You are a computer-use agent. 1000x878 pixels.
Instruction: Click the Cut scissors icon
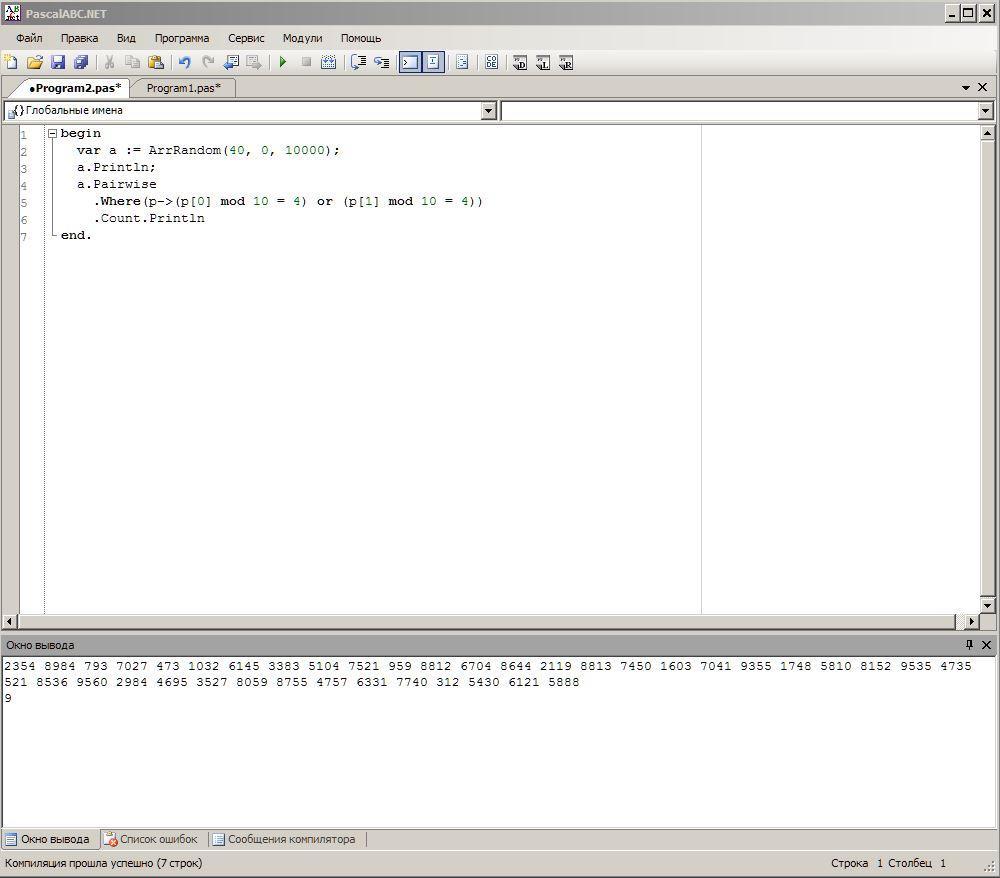coord(110,62)
